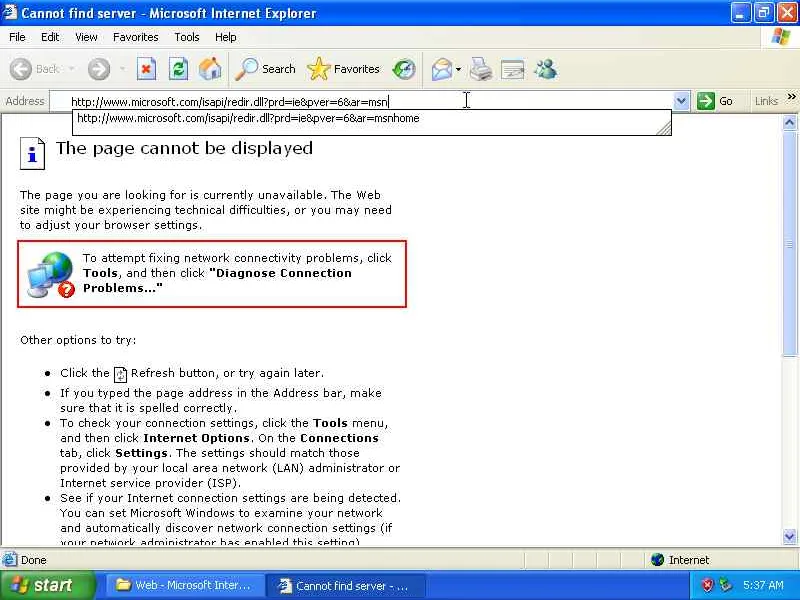Click the network diagnose globe icon
Image resolution: width=800 pixels, height=600 pixels.
(51, 274)
